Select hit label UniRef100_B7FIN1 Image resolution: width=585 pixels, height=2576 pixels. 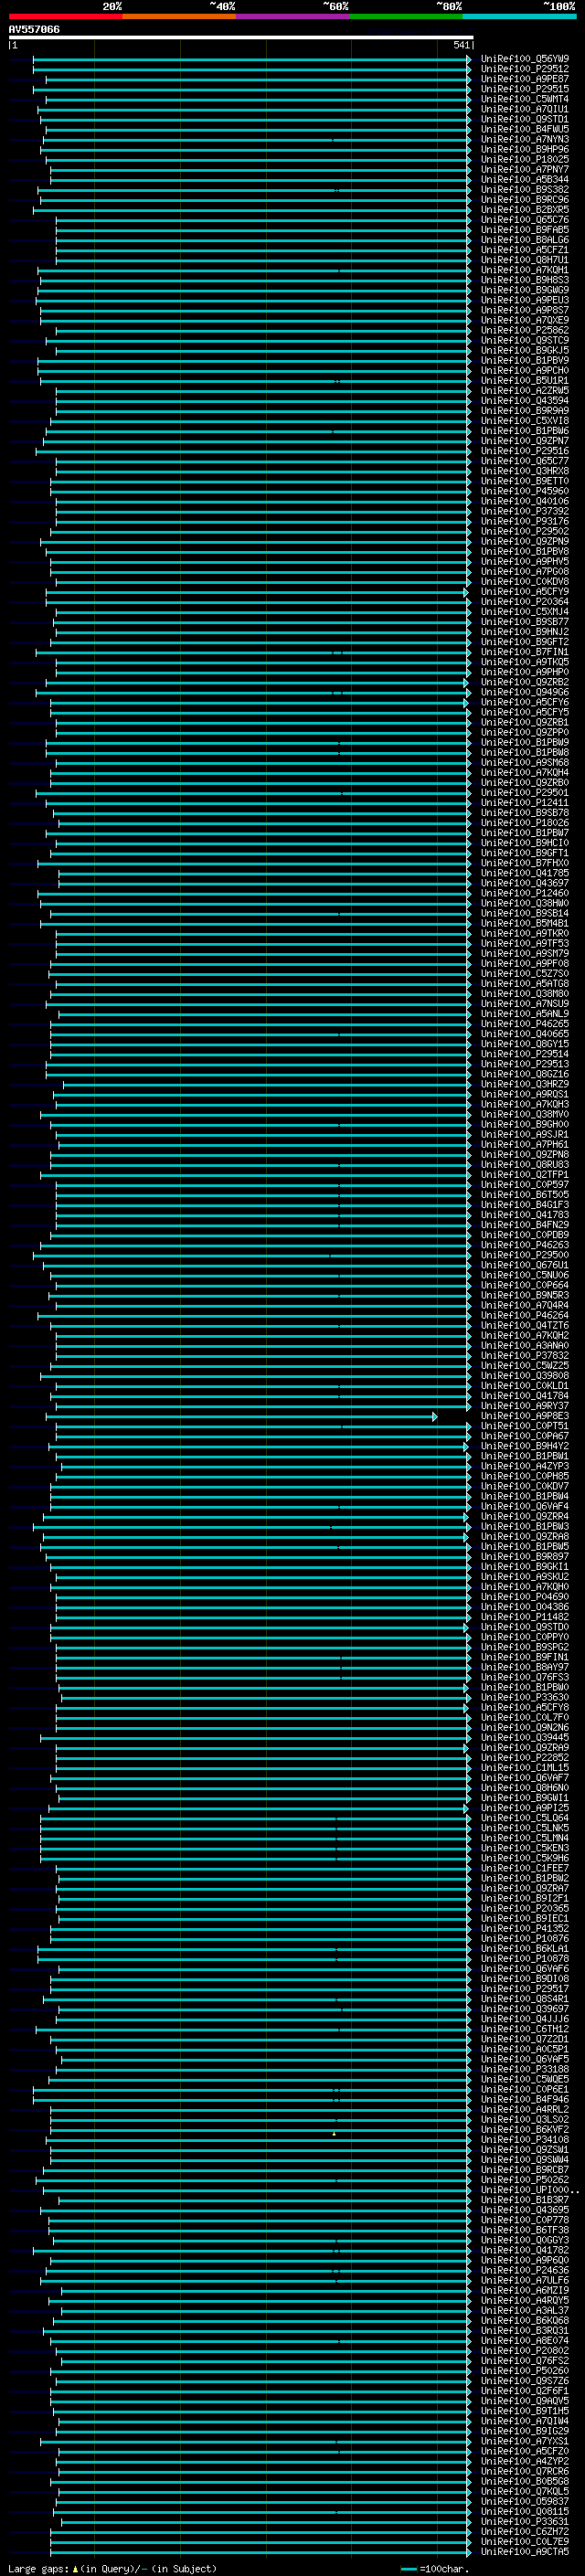point(525,652)
